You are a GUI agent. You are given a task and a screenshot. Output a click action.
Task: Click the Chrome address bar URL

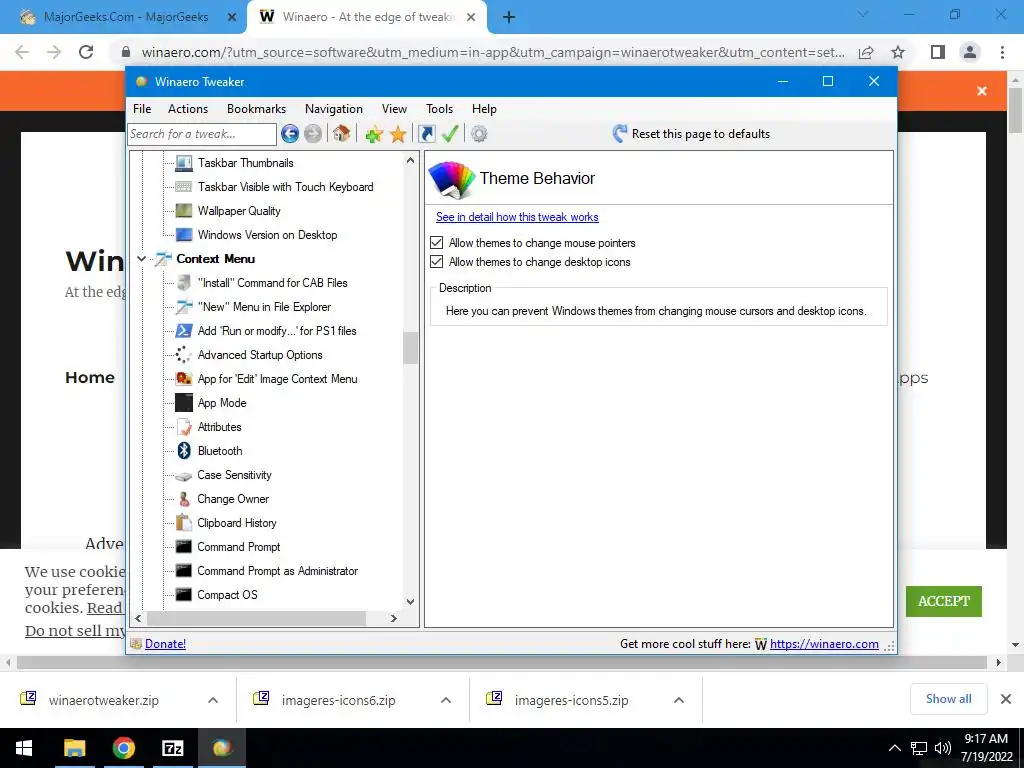[x=493, y=52]
